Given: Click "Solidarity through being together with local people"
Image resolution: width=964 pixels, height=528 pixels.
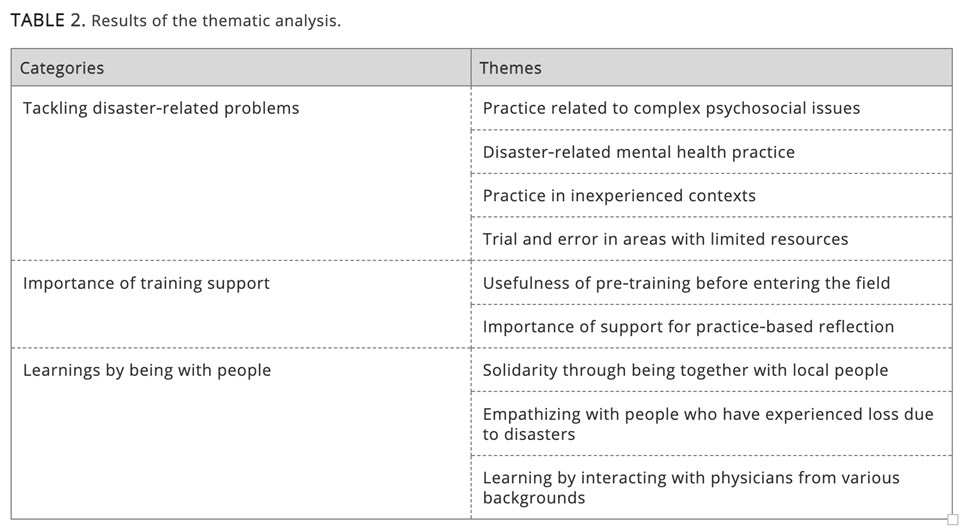Looking at the screenshot, I should coord(685,370).
